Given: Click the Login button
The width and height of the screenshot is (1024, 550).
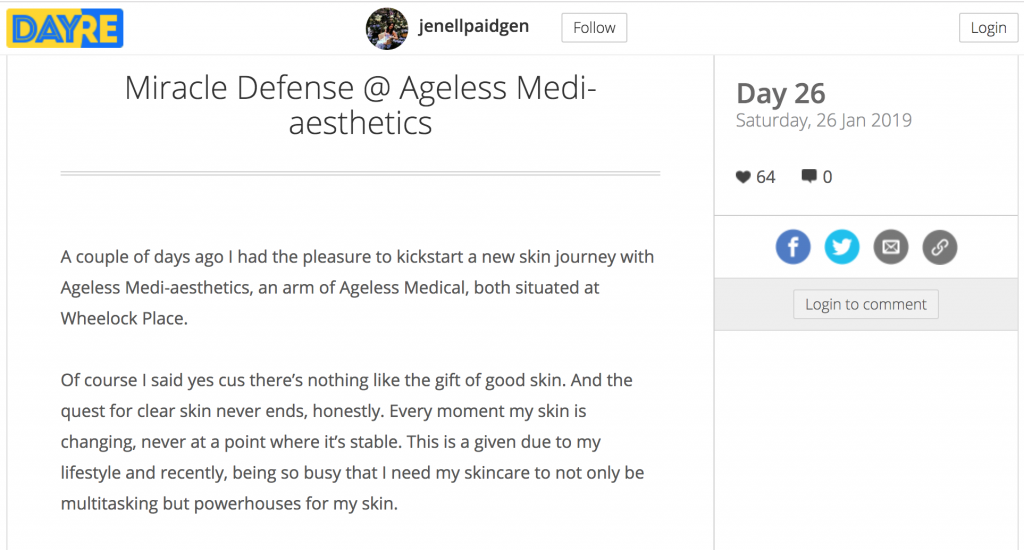Looking at the screenshot, I should pyautogui.click(x=988, y=27).
